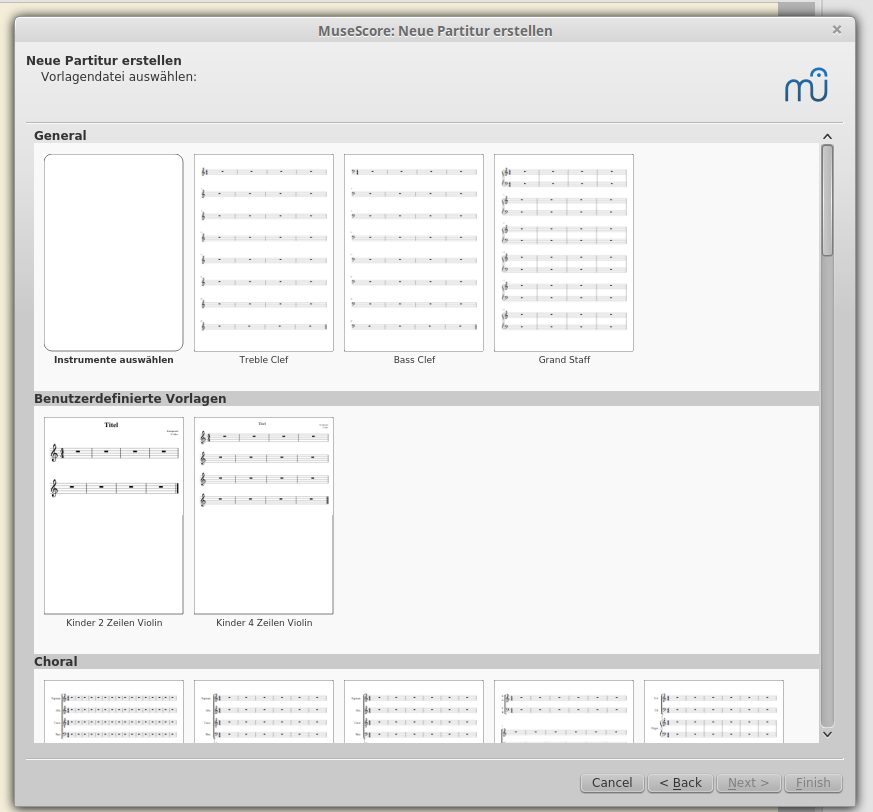Click the MuseScore logo icon
This screenshot has height=812, width=873.
click(x=807, y=85)
